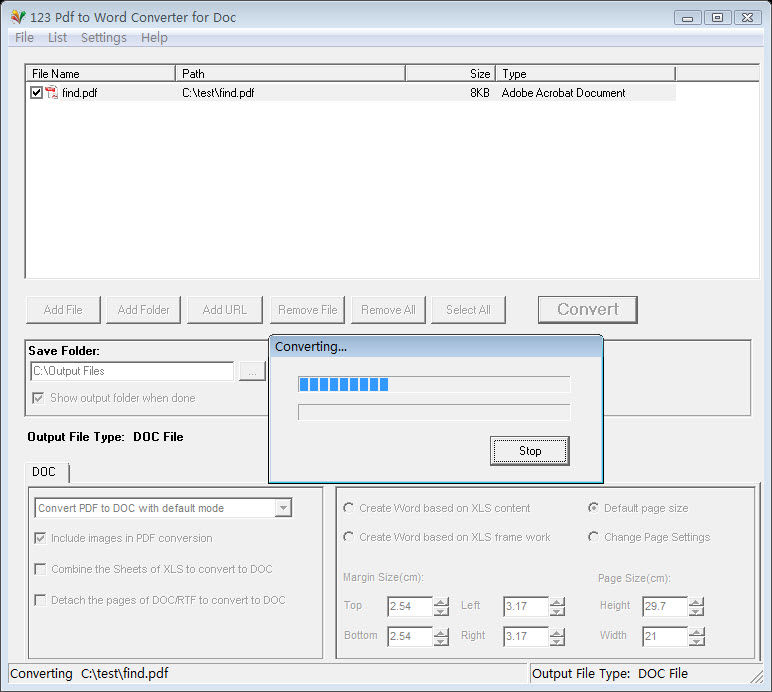
Task: Sort list by Type column header
Action: pos(585,74)
